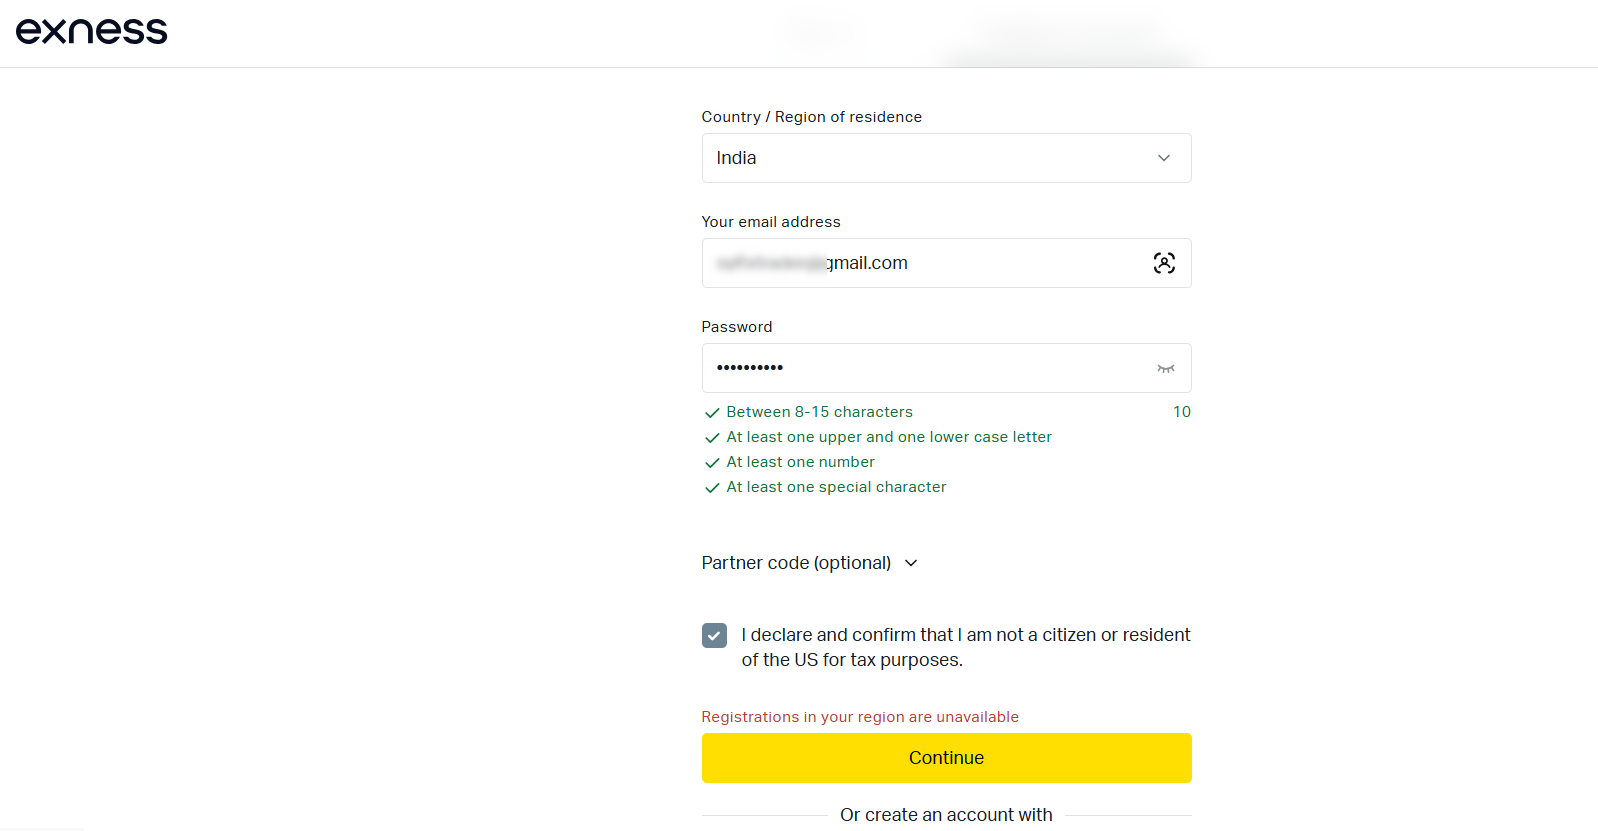Click the password character count 10

pyautogui.click(x=1182, y=412)
